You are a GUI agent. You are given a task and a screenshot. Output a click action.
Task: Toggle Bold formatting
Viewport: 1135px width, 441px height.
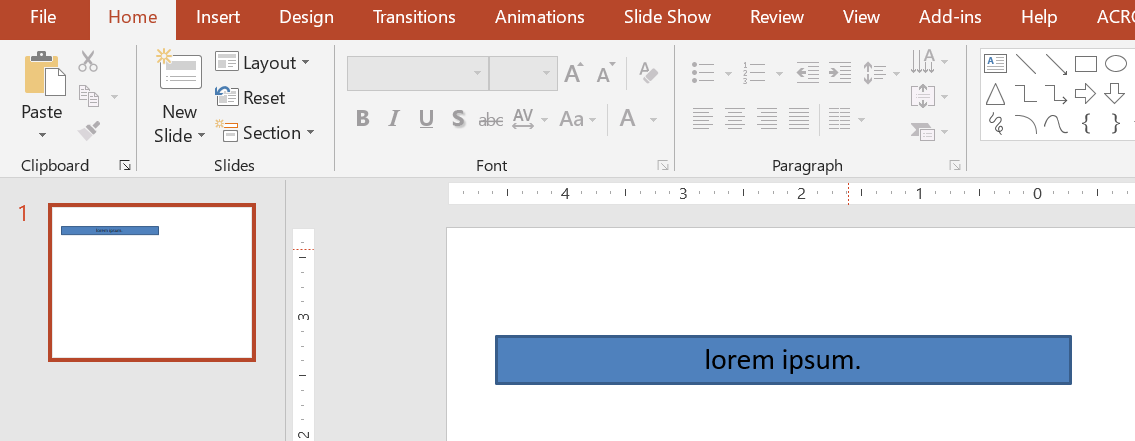coord(363,119)
